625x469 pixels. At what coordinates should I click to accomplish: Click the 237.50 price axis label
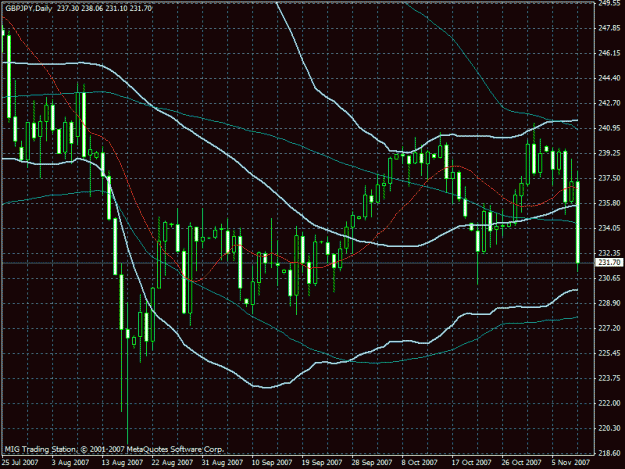pyautogui.click(x=610, y=178)
